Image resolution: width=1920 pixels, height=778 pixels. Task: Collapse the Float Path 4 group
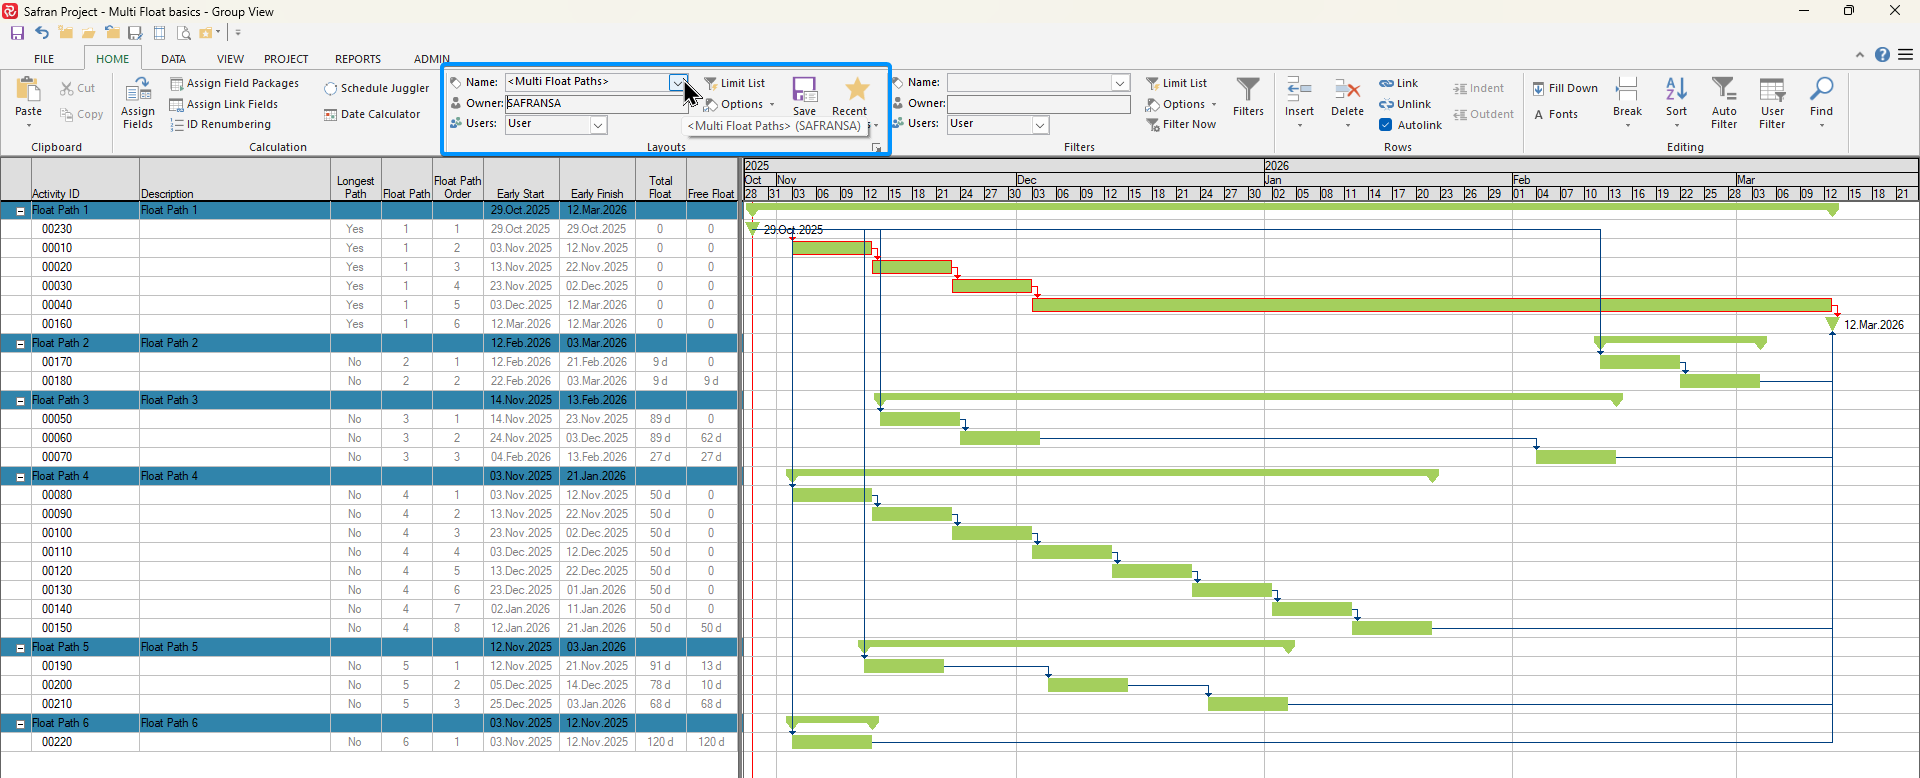(x=20, y=477)
